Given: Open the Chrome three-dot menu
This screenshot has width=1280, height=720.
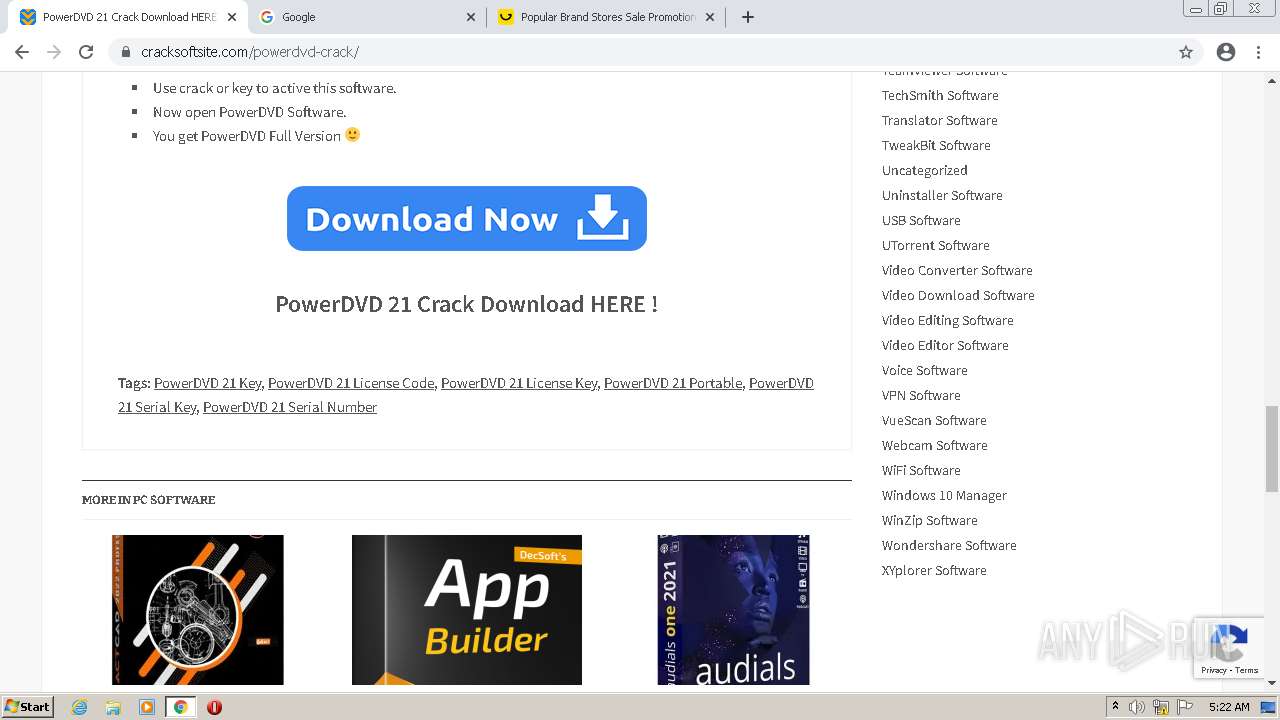Looking at the screenshot, I should [x=1258, y=52].
